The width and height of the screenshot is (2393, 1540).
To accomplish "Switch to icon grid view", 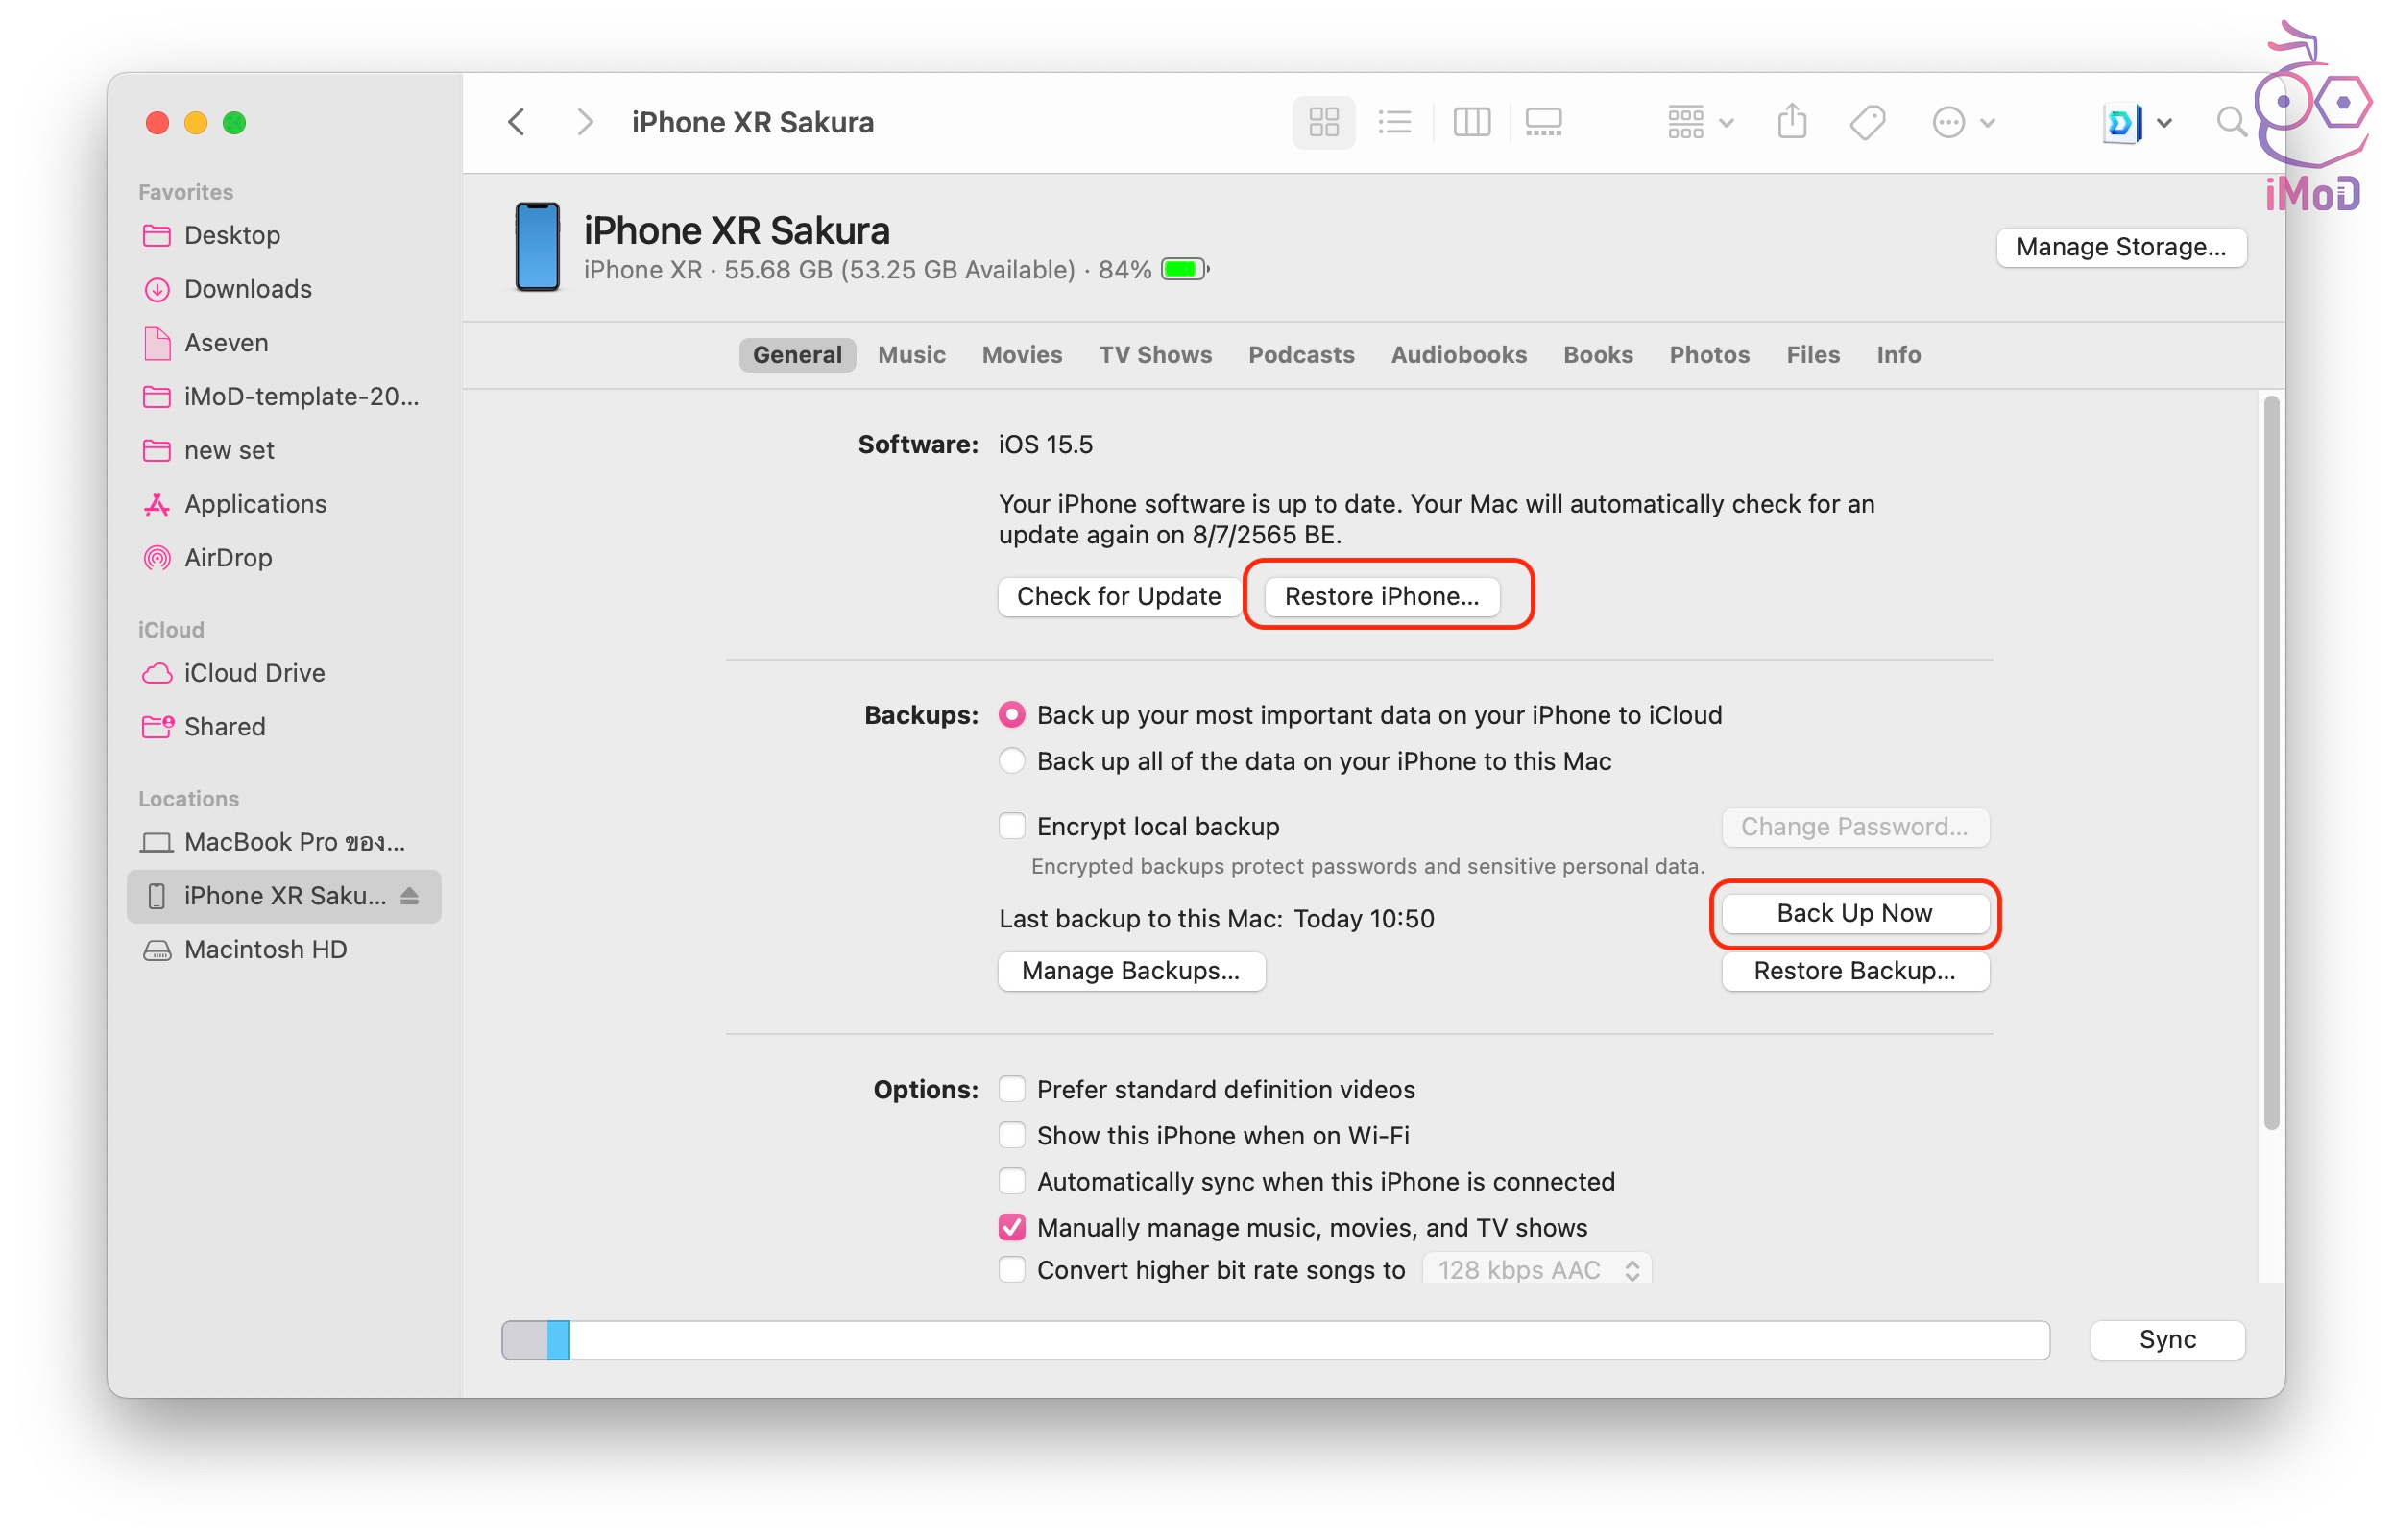I will coord(1323,122).
